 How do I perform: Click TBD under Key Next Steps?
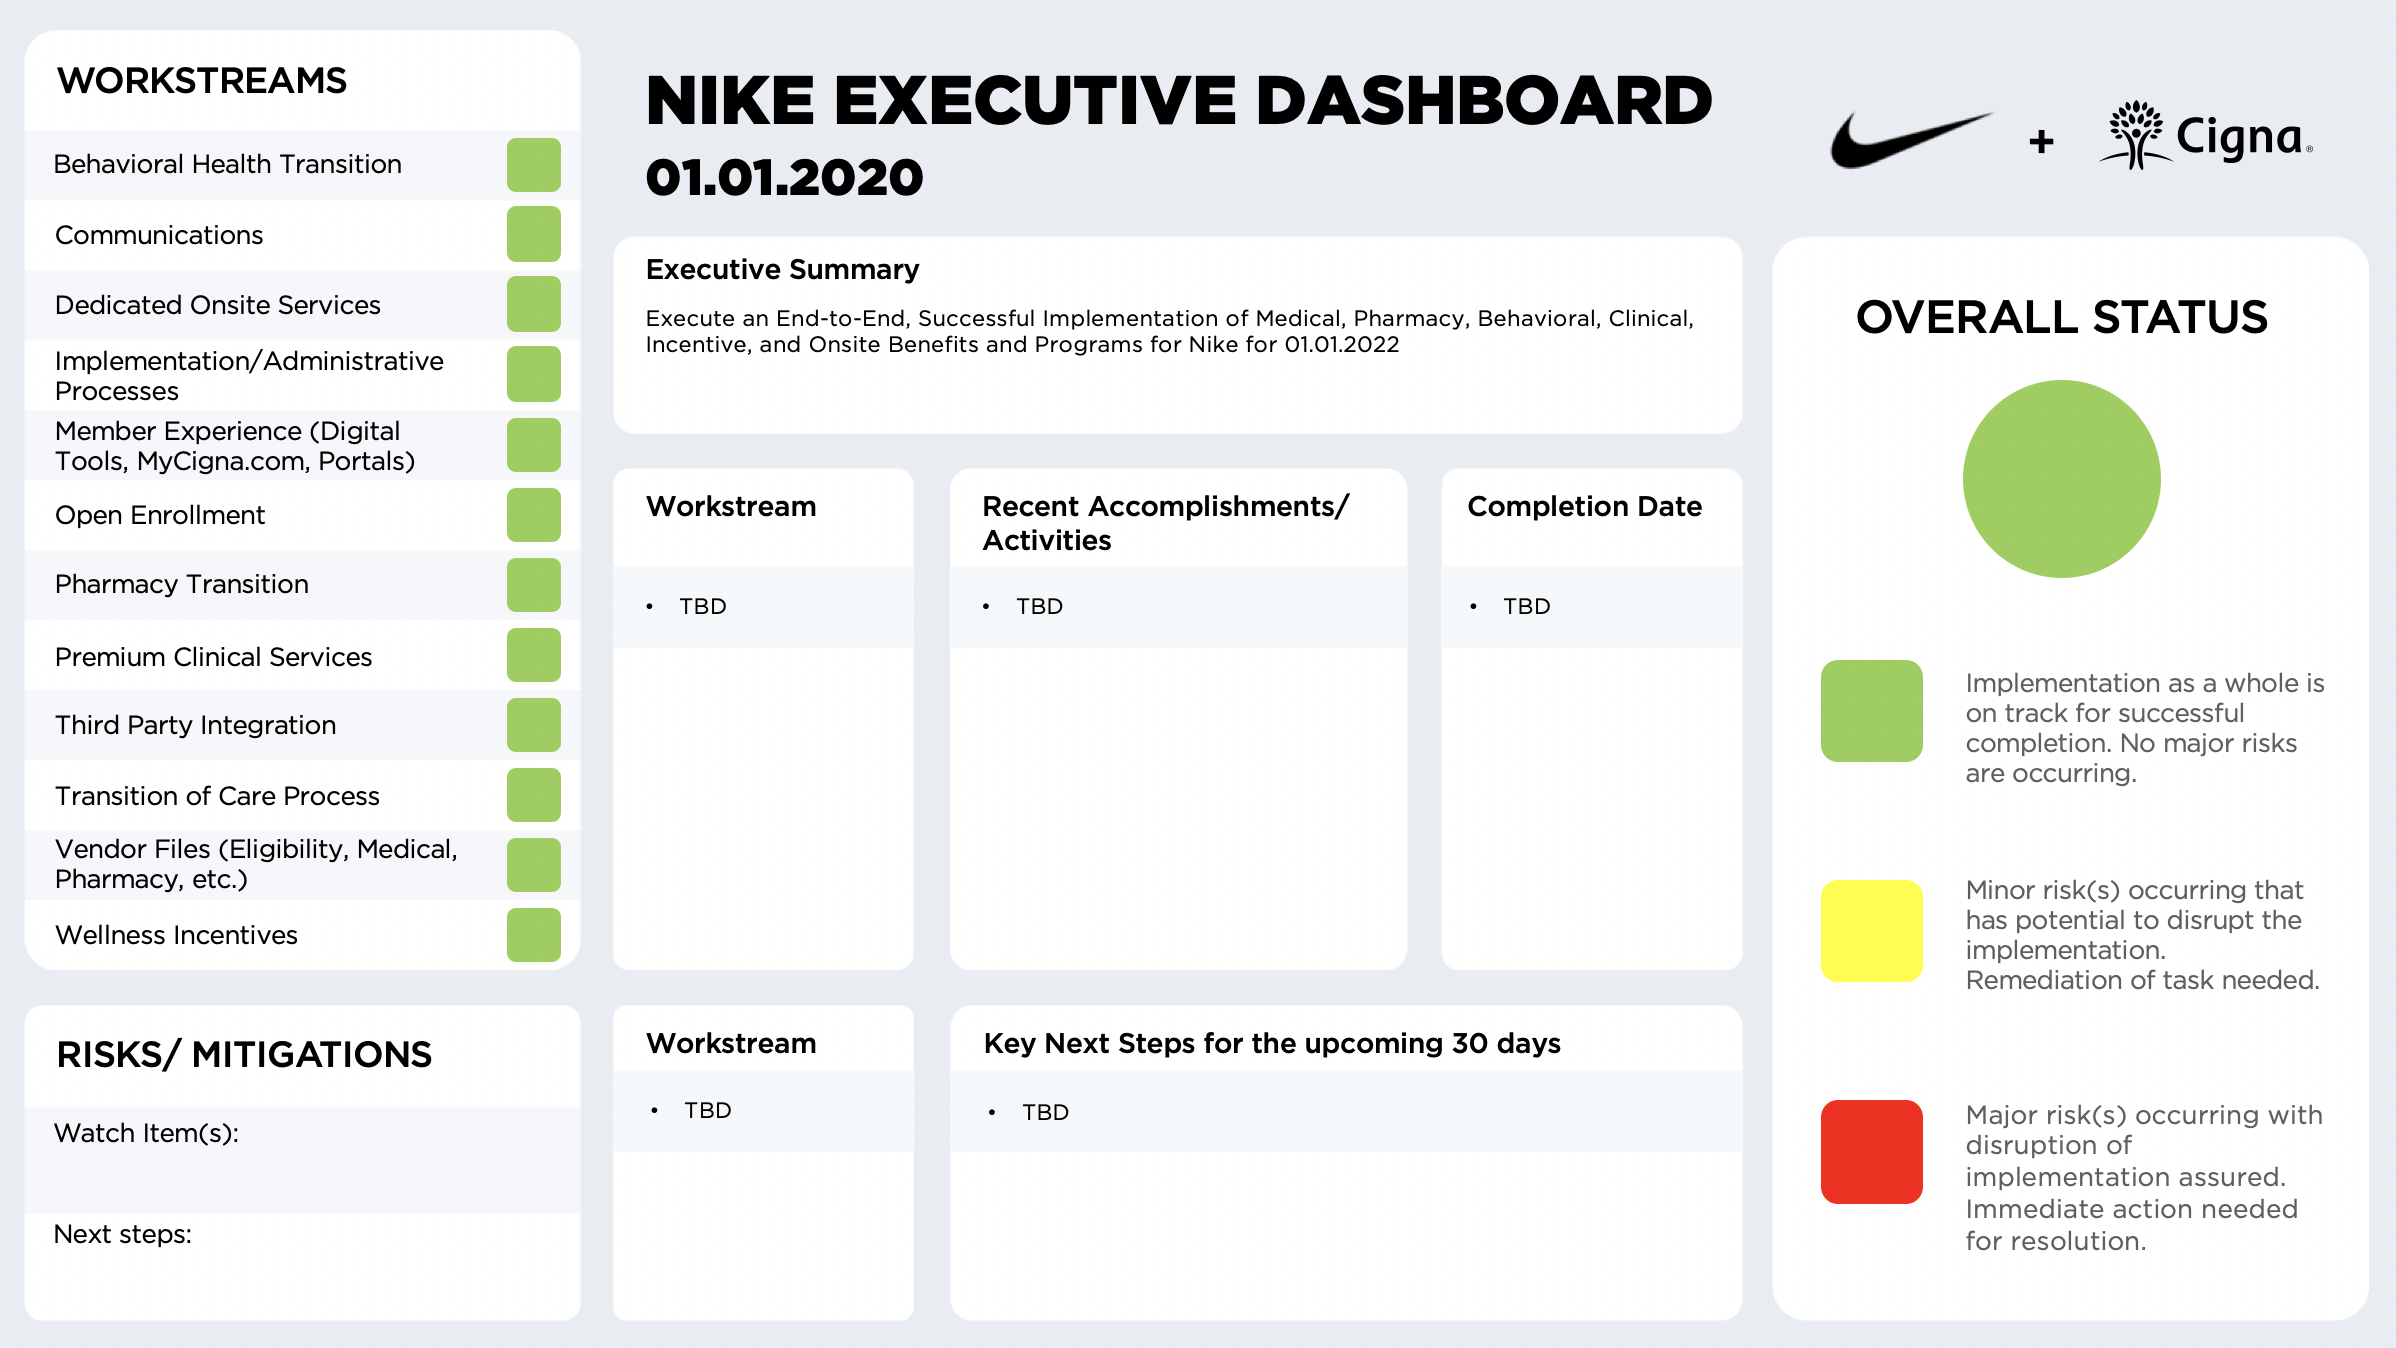(1045, 1113)
